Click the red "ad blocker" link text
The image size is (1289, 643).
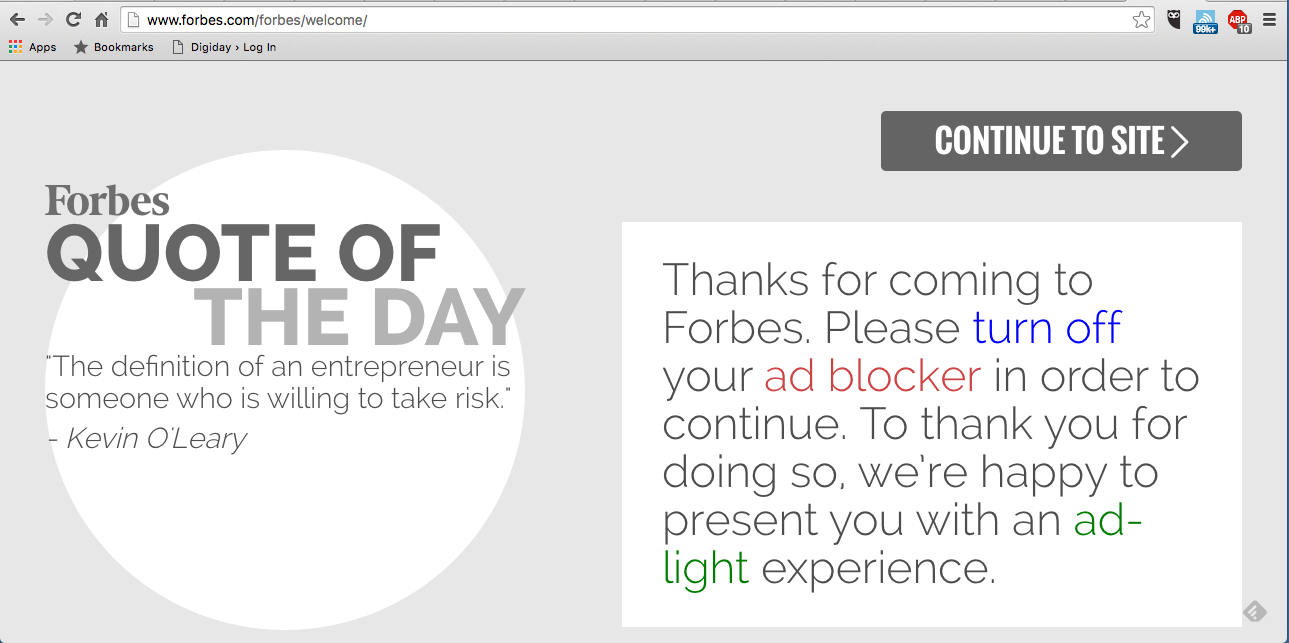point(872,376)
